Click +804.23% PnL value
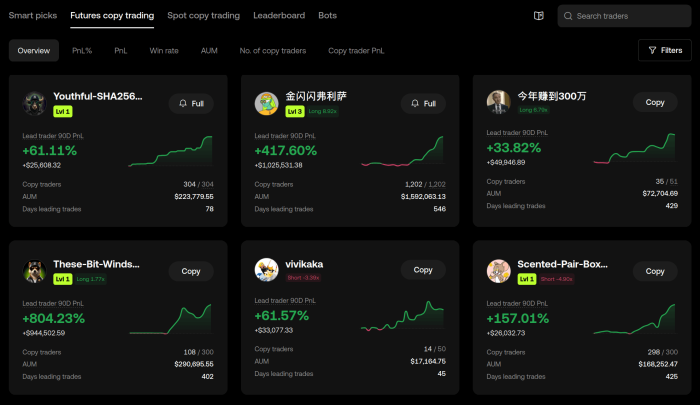The image size is (700, 405). (54, 318)
